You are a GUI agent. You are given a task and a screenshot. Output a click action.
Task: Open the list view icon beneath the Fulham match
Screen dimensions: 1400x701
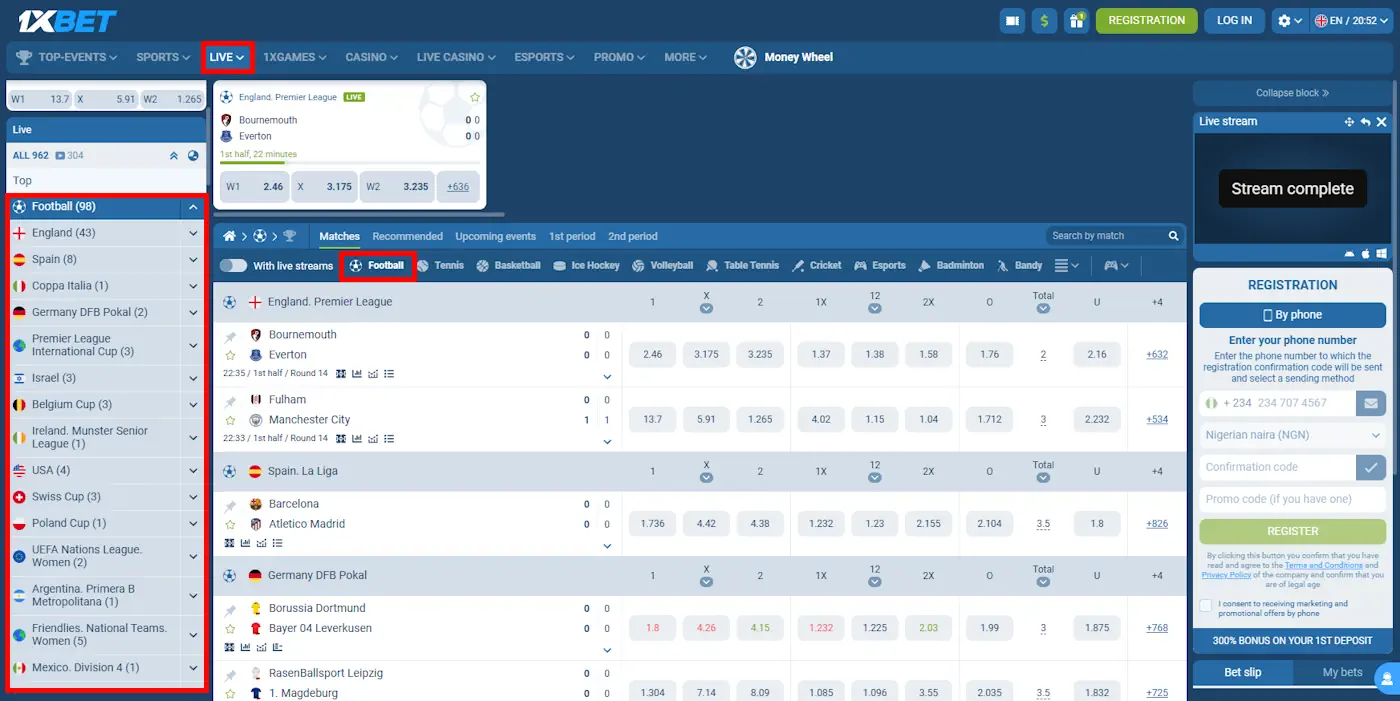(389, 438)
